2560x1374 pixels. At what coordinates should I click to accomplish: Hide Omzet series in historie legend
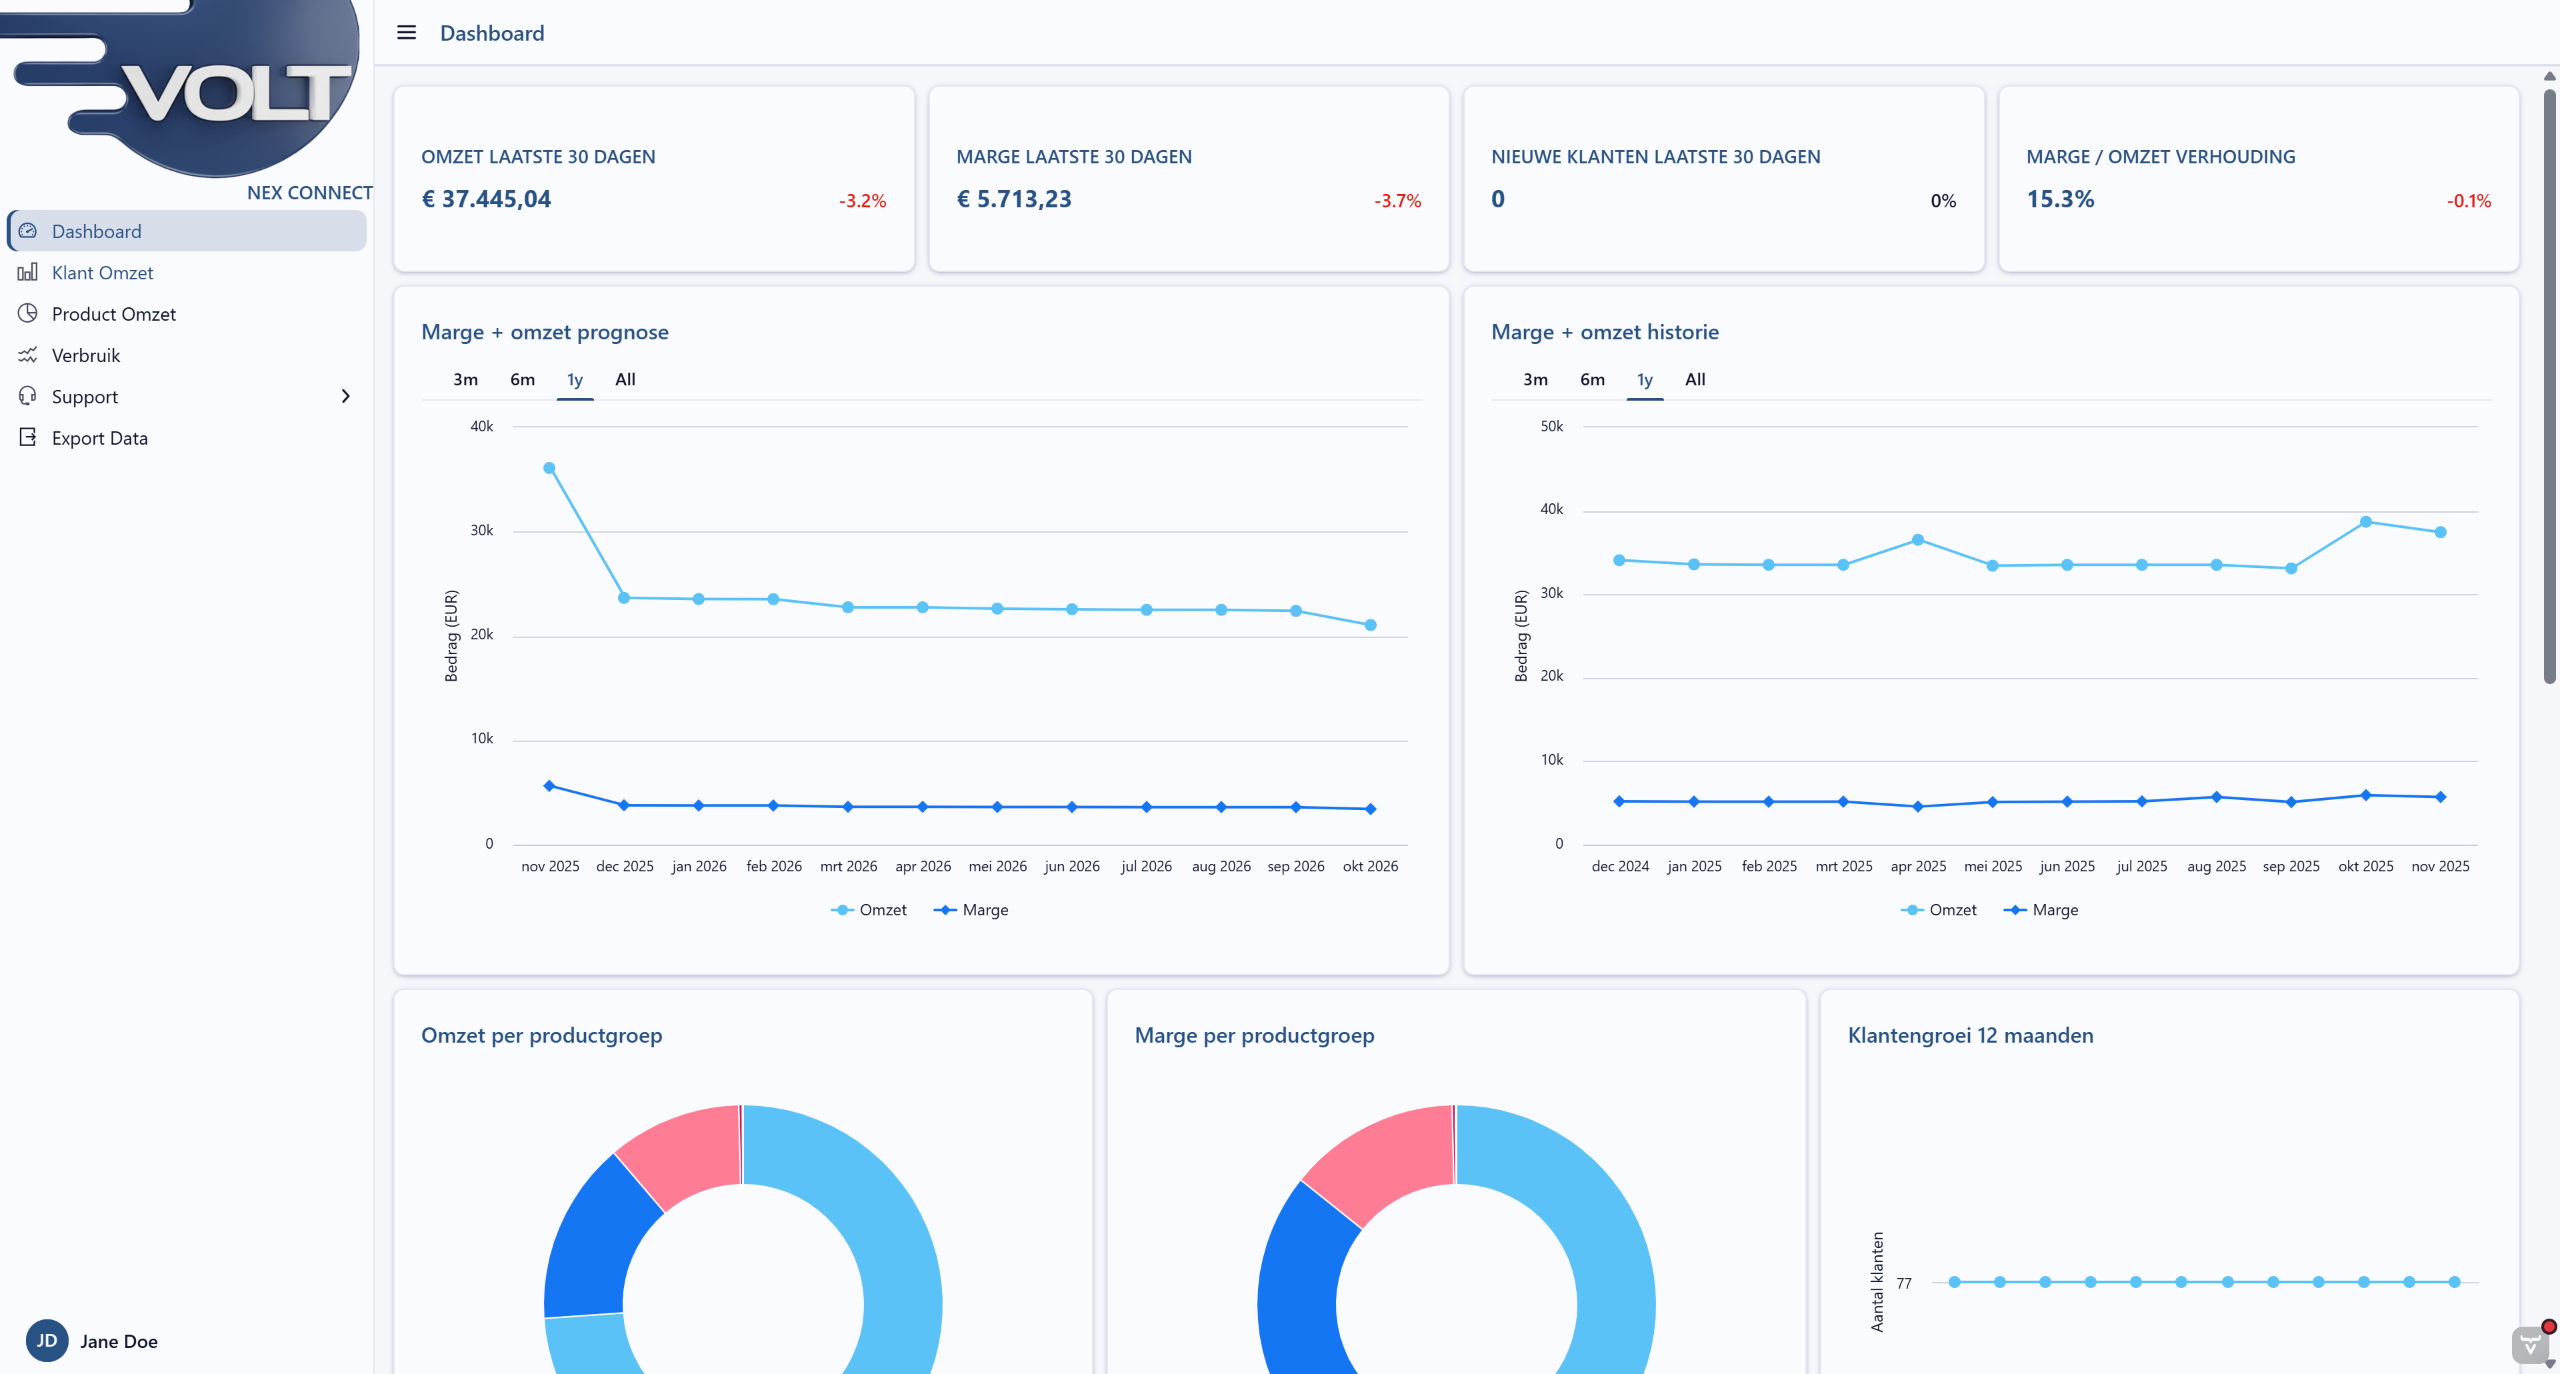pos(1939,910)
